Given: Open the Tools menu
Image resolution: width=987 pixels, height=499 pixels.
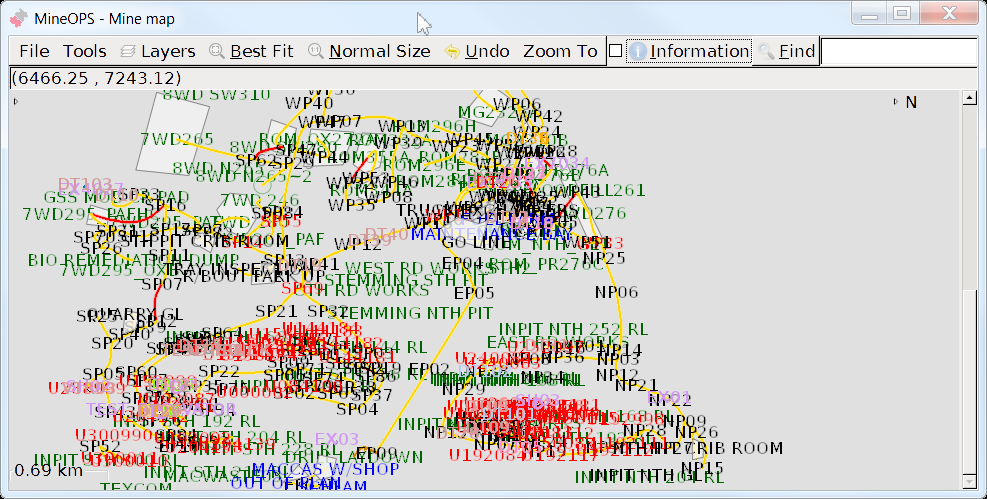Looking at the screenshot, I should 84,51.
